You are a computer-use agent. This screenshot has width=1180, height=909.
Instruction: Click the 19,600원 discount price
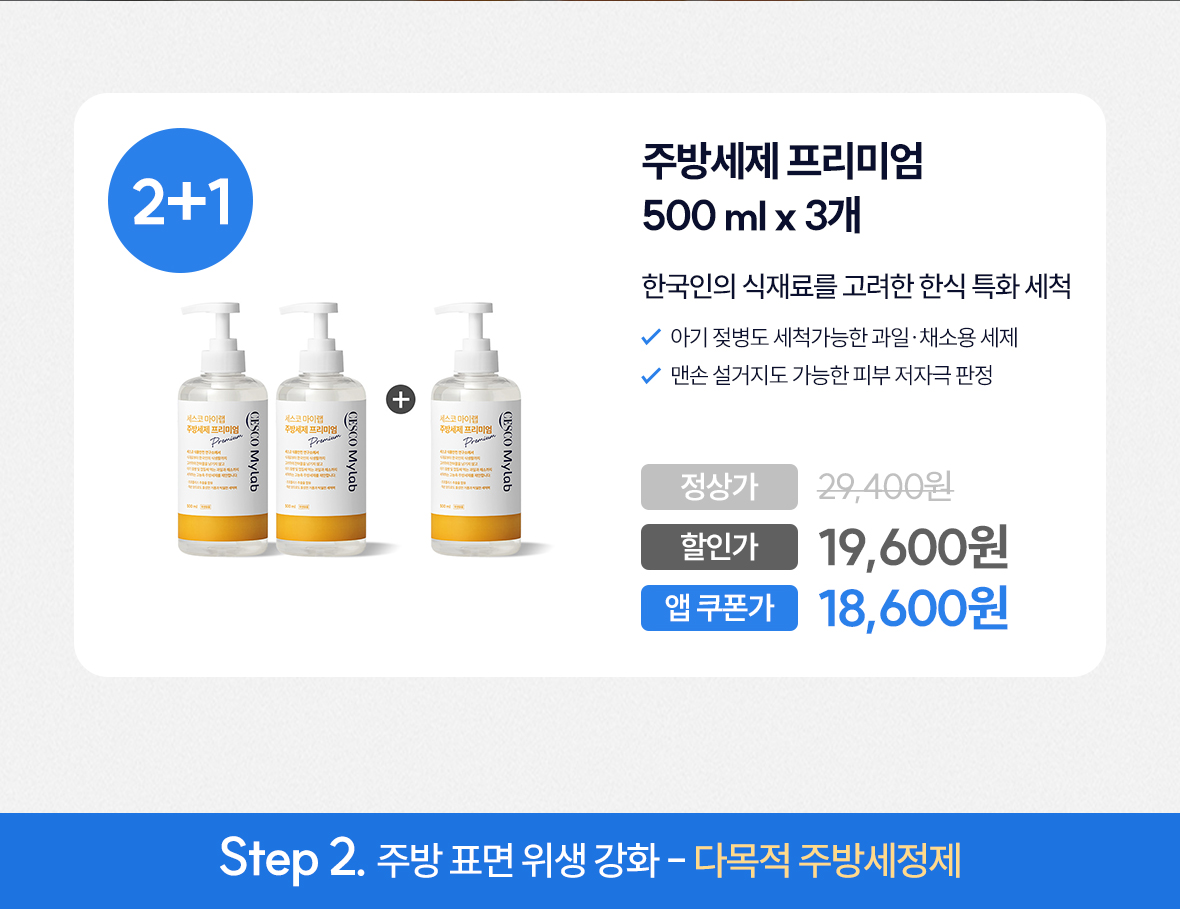tap(913, 547)
